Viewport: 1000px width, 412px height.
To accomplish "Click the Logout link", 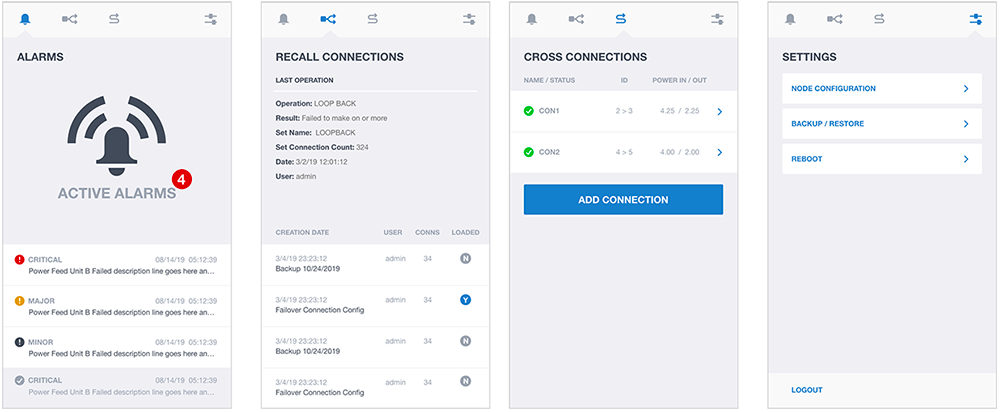I will [x=807, y=390].
